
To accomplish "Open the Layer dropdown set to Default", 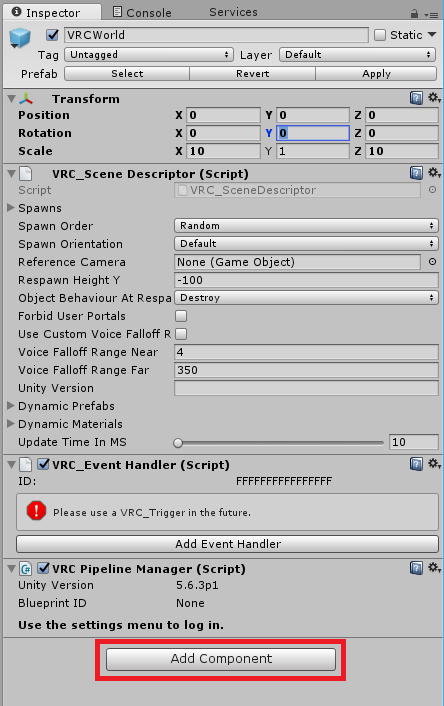I will click(358, 55).
